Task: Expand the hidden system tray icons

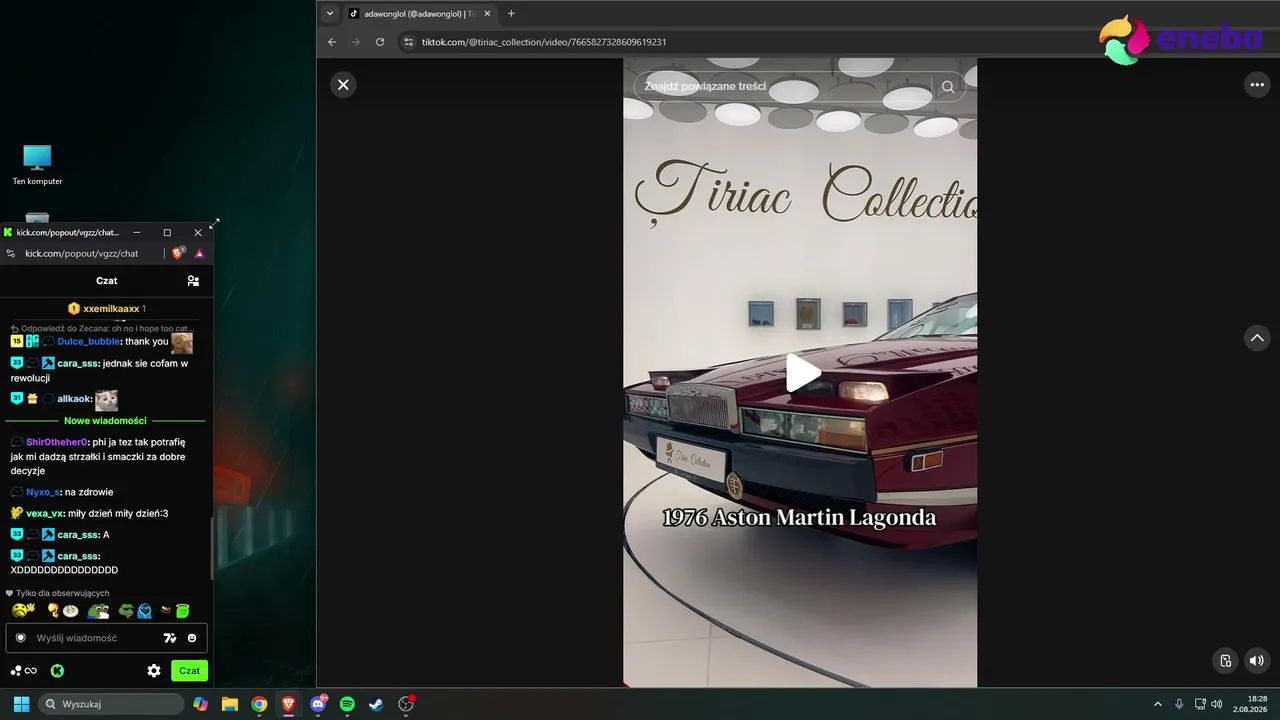Action: pyautogui.click(x=1158, y=704)
